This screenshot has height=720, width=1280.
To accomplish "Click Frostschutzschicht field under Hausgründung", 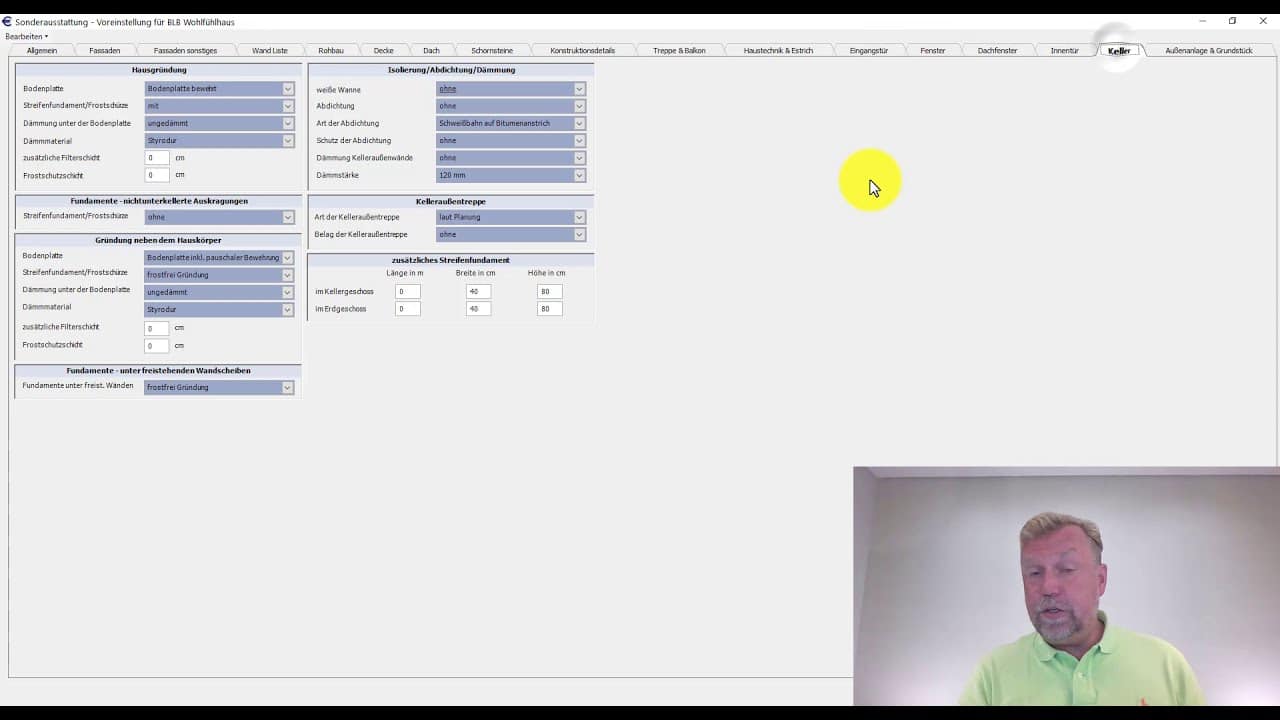I will [157, 175].
